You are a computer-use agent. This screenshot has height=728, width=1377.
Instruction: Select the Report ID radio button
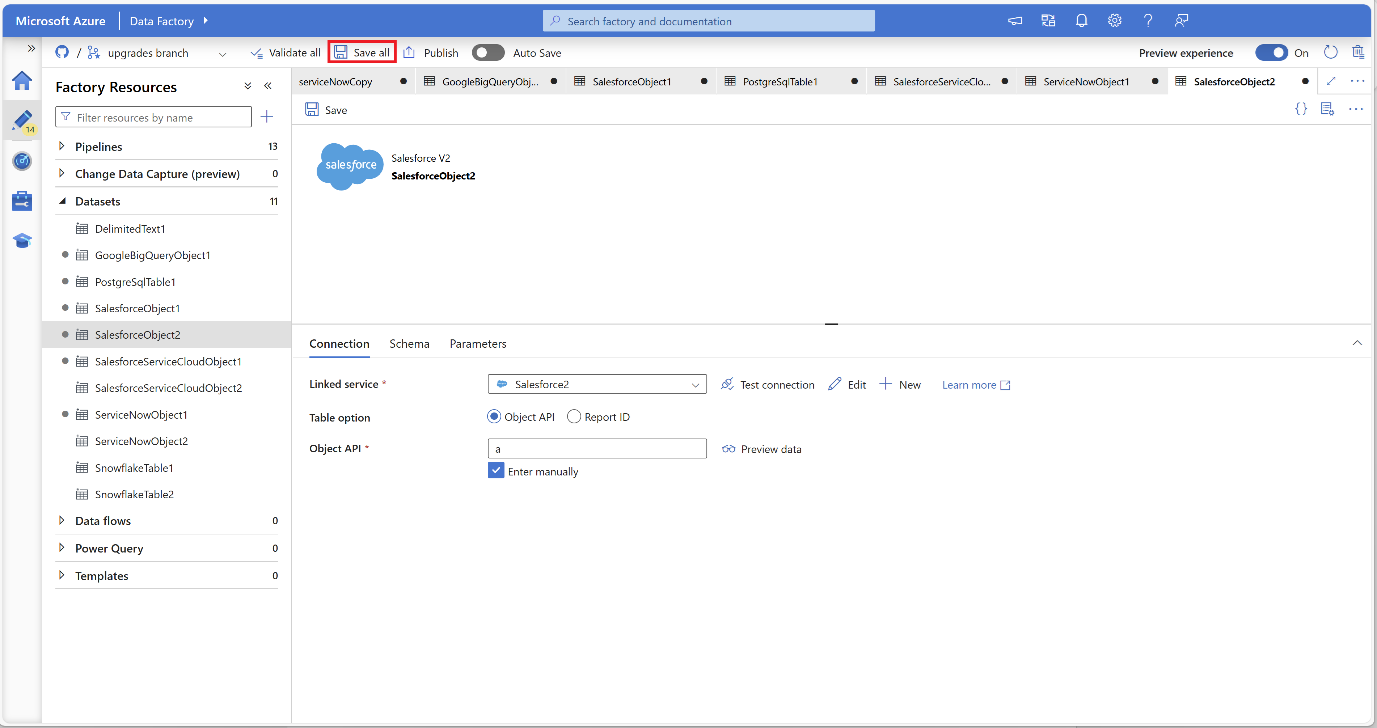[x=574, y=417]
